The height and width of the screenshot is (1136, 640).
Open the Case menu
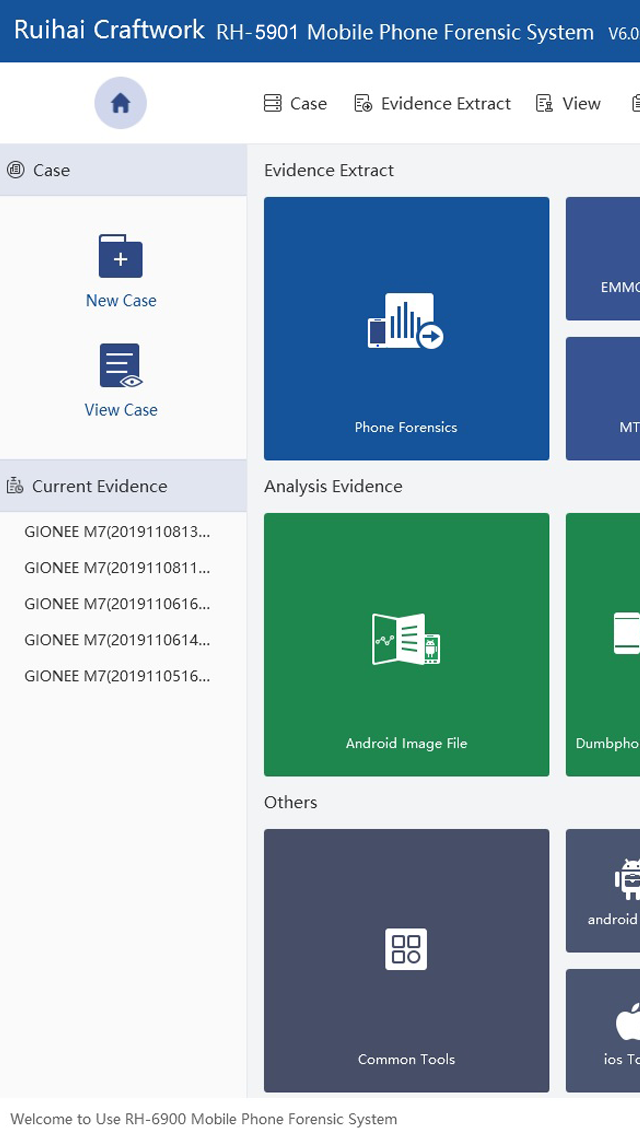pyautogui.click(x=296, y=104)
